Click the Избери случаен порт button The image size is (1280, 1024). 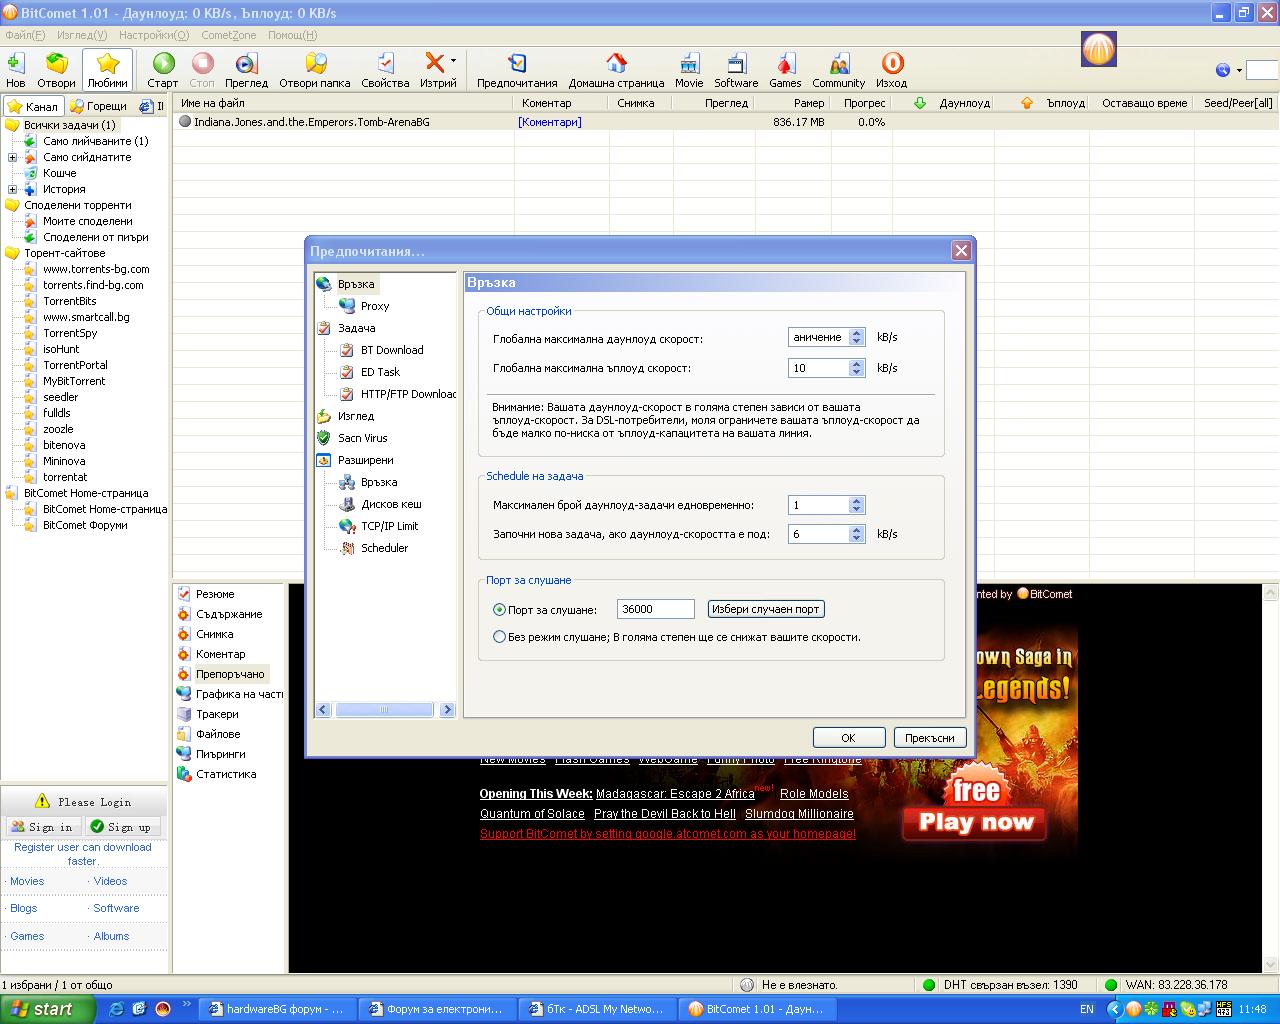(766, 609)
